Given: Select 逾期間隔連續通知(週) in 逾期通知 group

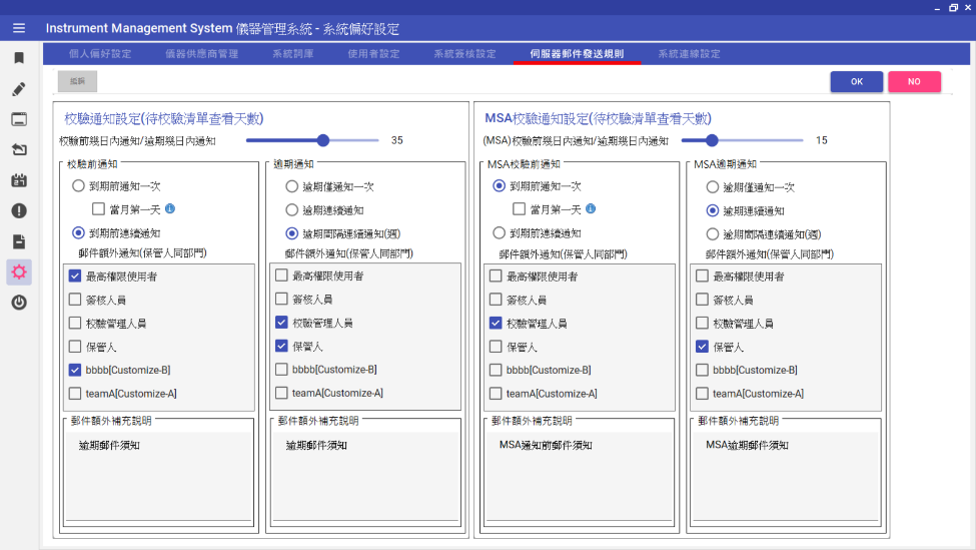Looking at the screenshot, I should coord(292,234).
